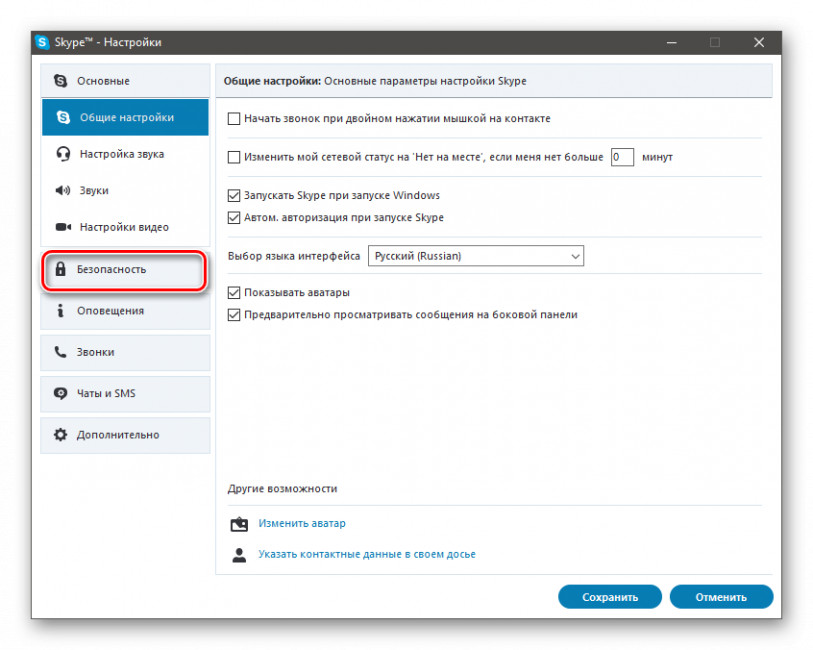Click the gear icon beside Дополнительно
813x650 pixels.
pos(60,435)
